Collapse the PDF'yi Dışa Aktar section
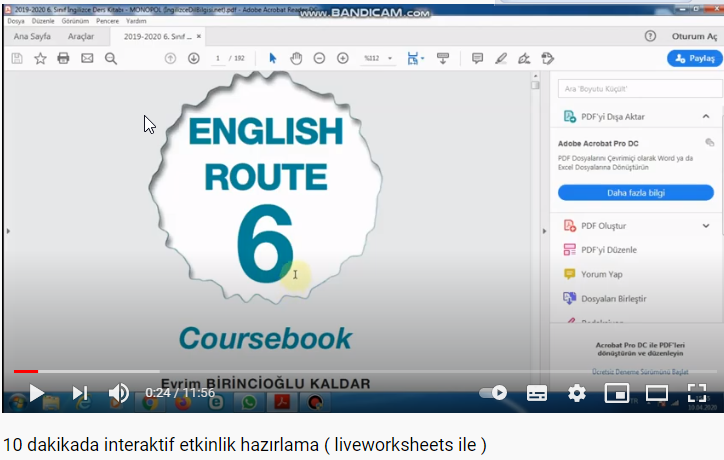724x460 pixels. pos(706,116)
